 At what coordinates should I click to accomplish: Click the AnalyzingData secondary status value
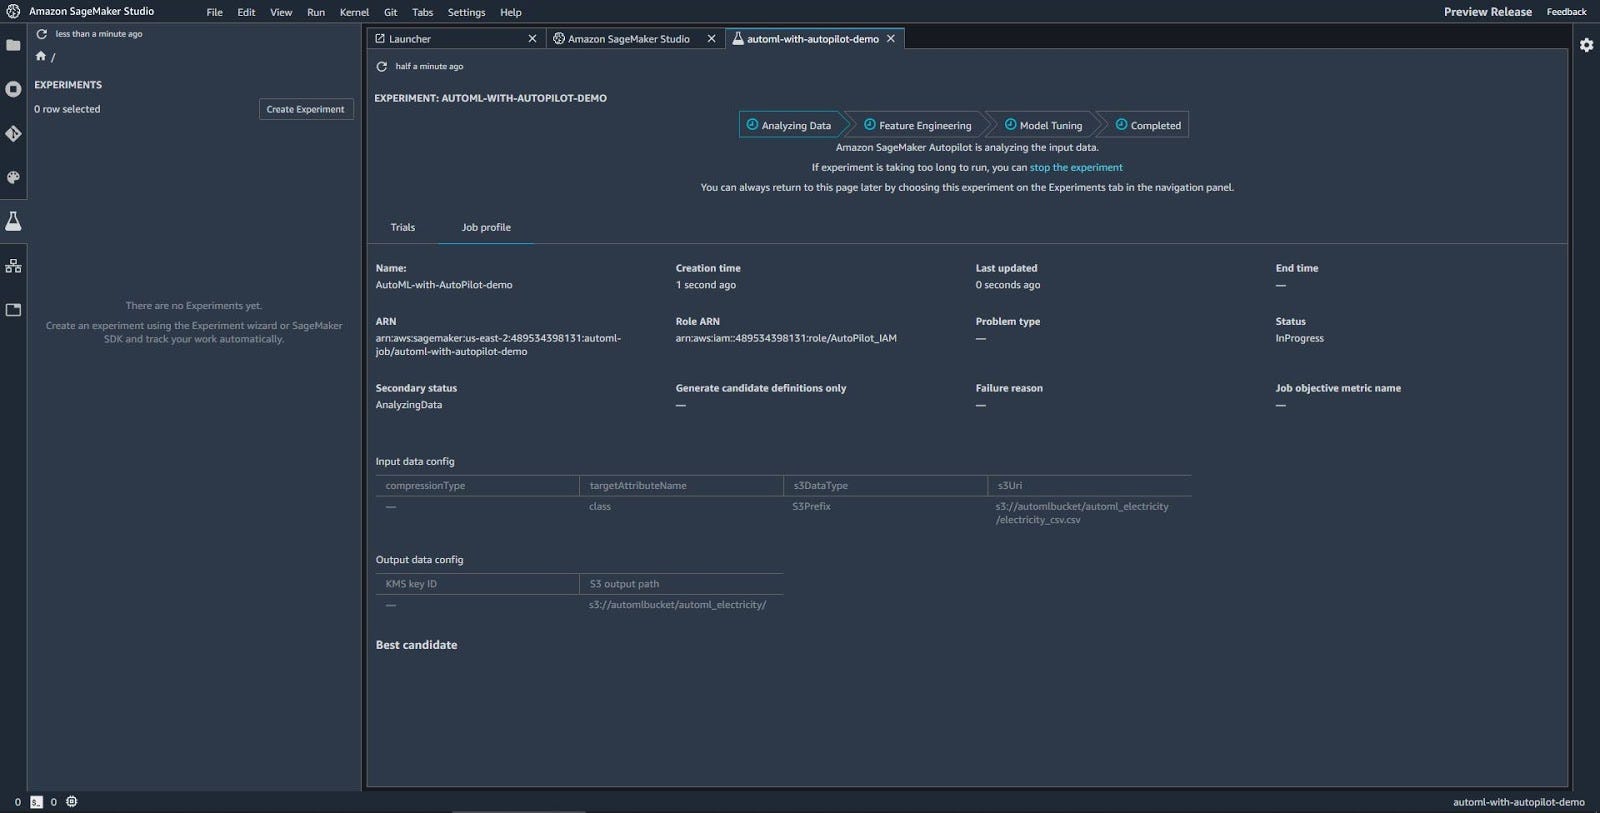(x=408, y=405)
